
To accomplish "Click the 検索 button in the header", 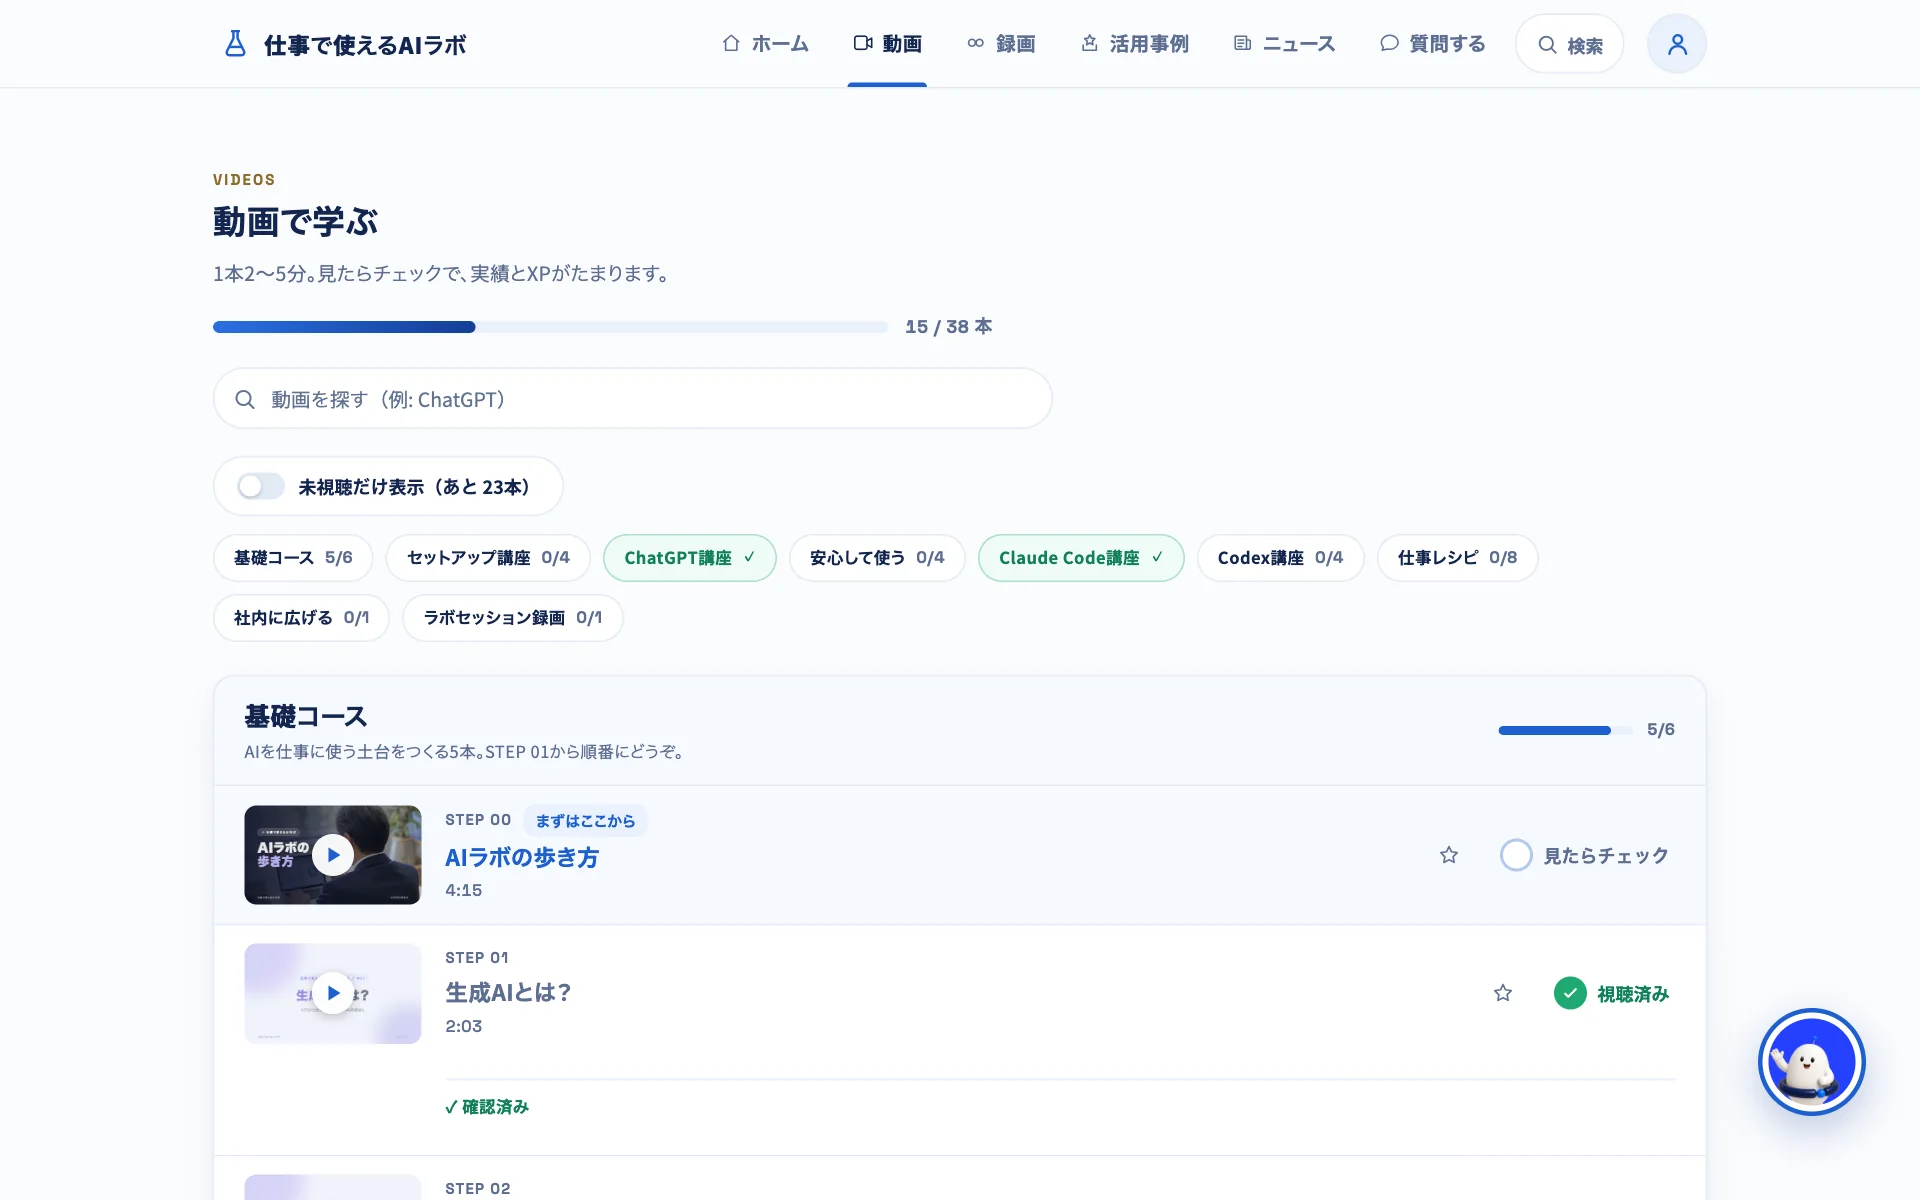I will tap(1569, 44).
